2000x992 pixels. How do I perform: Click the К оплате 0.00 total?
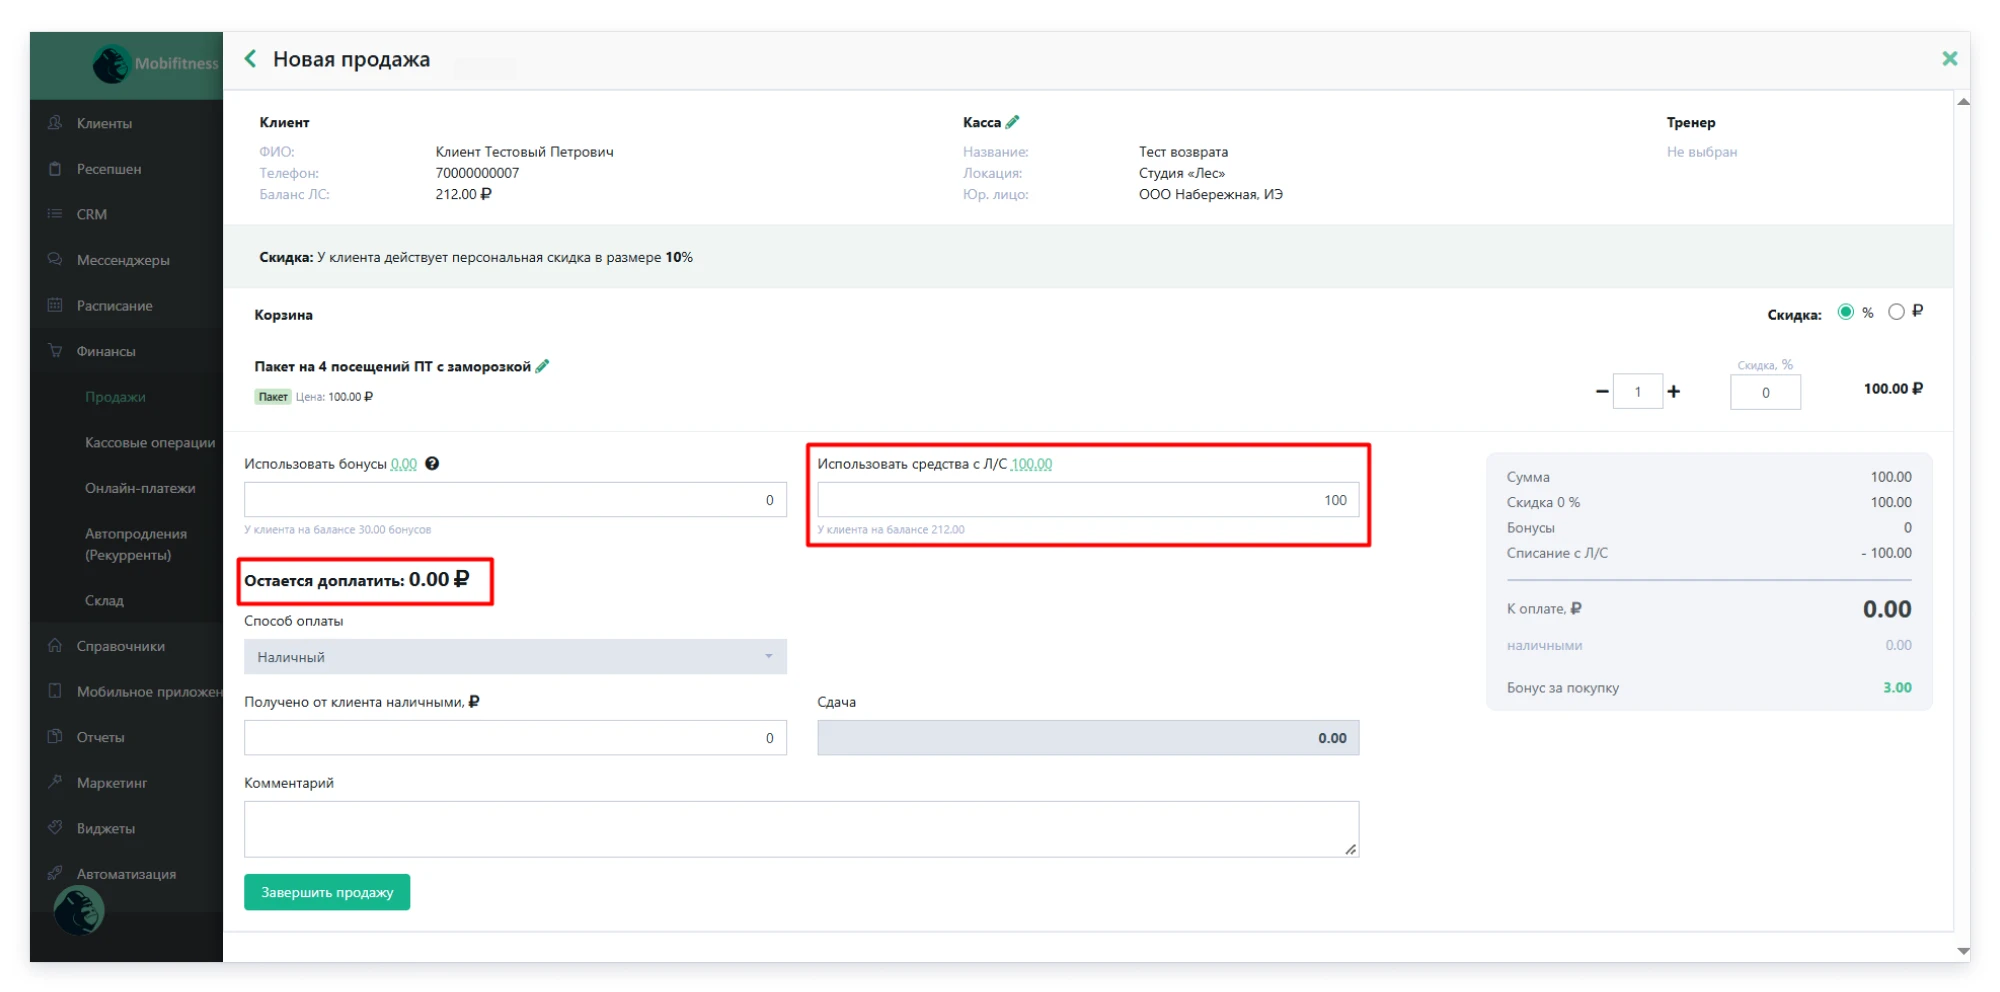coord(1887,609)
